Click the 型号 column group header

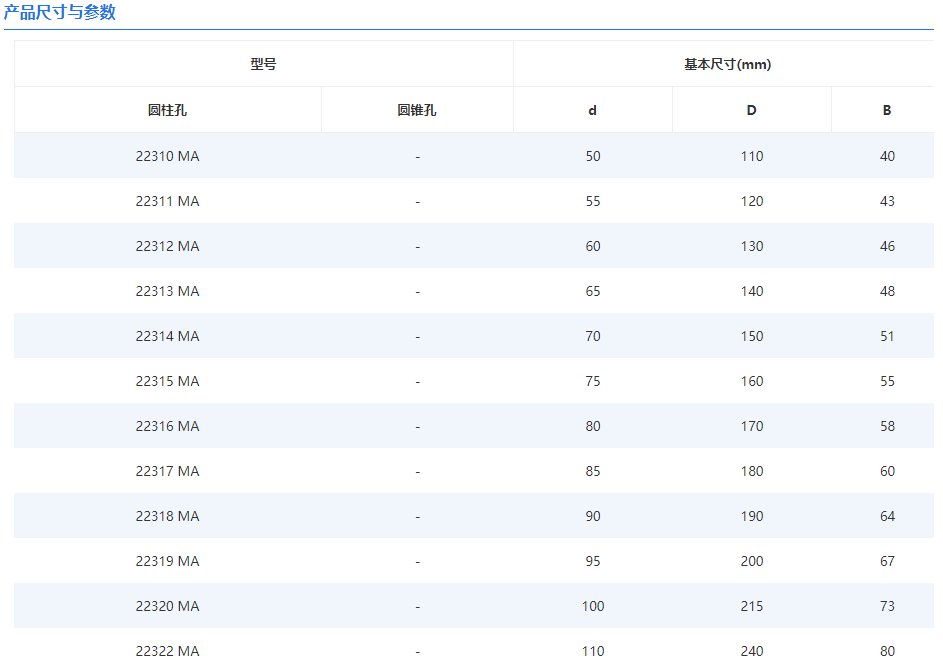tap(263, 64)
